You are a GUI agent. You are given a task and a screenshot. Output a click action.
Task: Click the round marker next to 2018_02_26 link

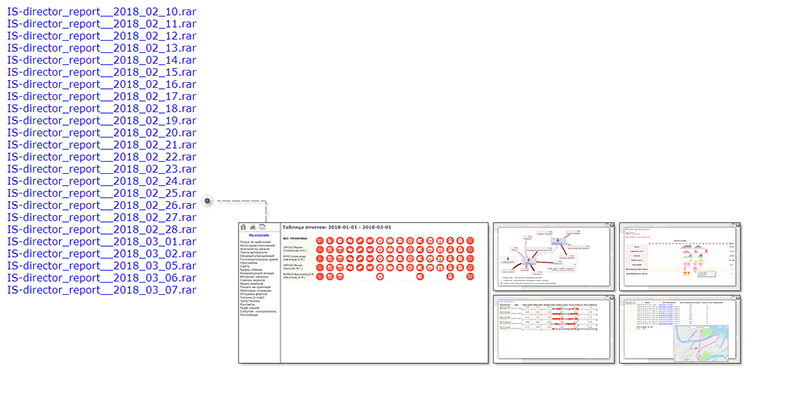tap(206, 200)
